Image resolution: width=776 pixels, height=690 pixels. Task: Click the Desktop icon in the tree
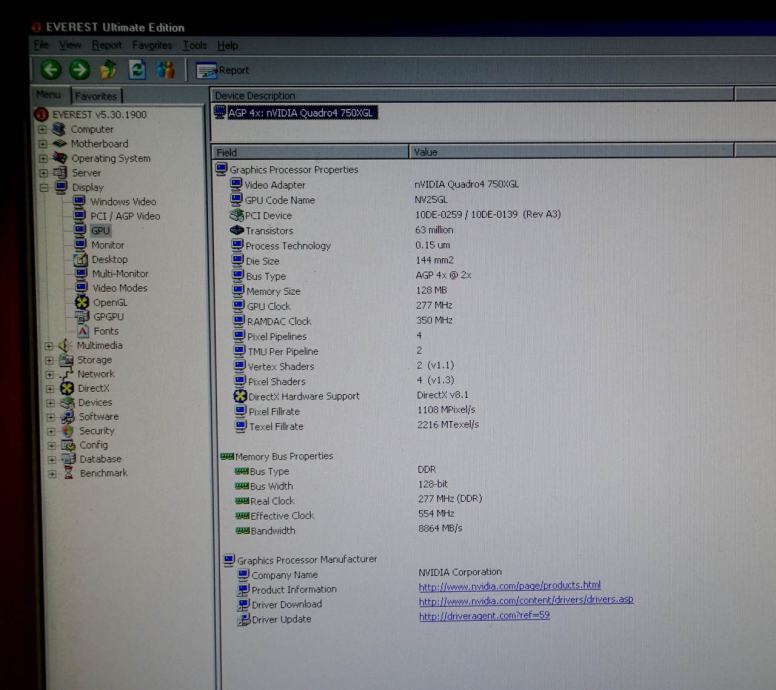click(81, 259)
